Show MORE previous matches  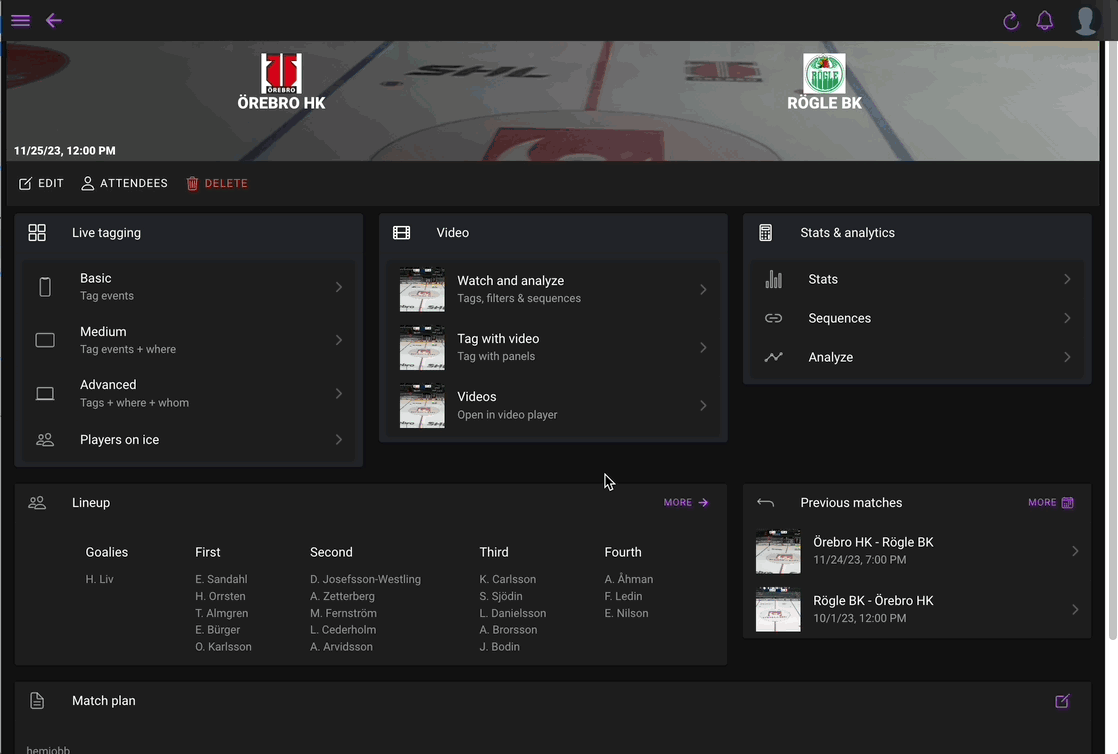tap(1051, 503)
